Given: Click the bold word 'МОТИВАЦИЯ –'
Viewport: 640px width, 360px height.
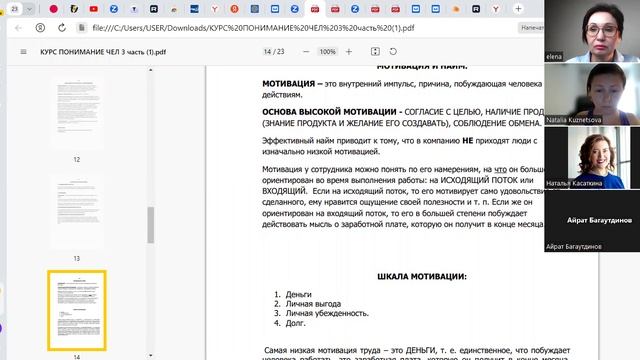Looking at the screenshot, I should coord(292,84).
